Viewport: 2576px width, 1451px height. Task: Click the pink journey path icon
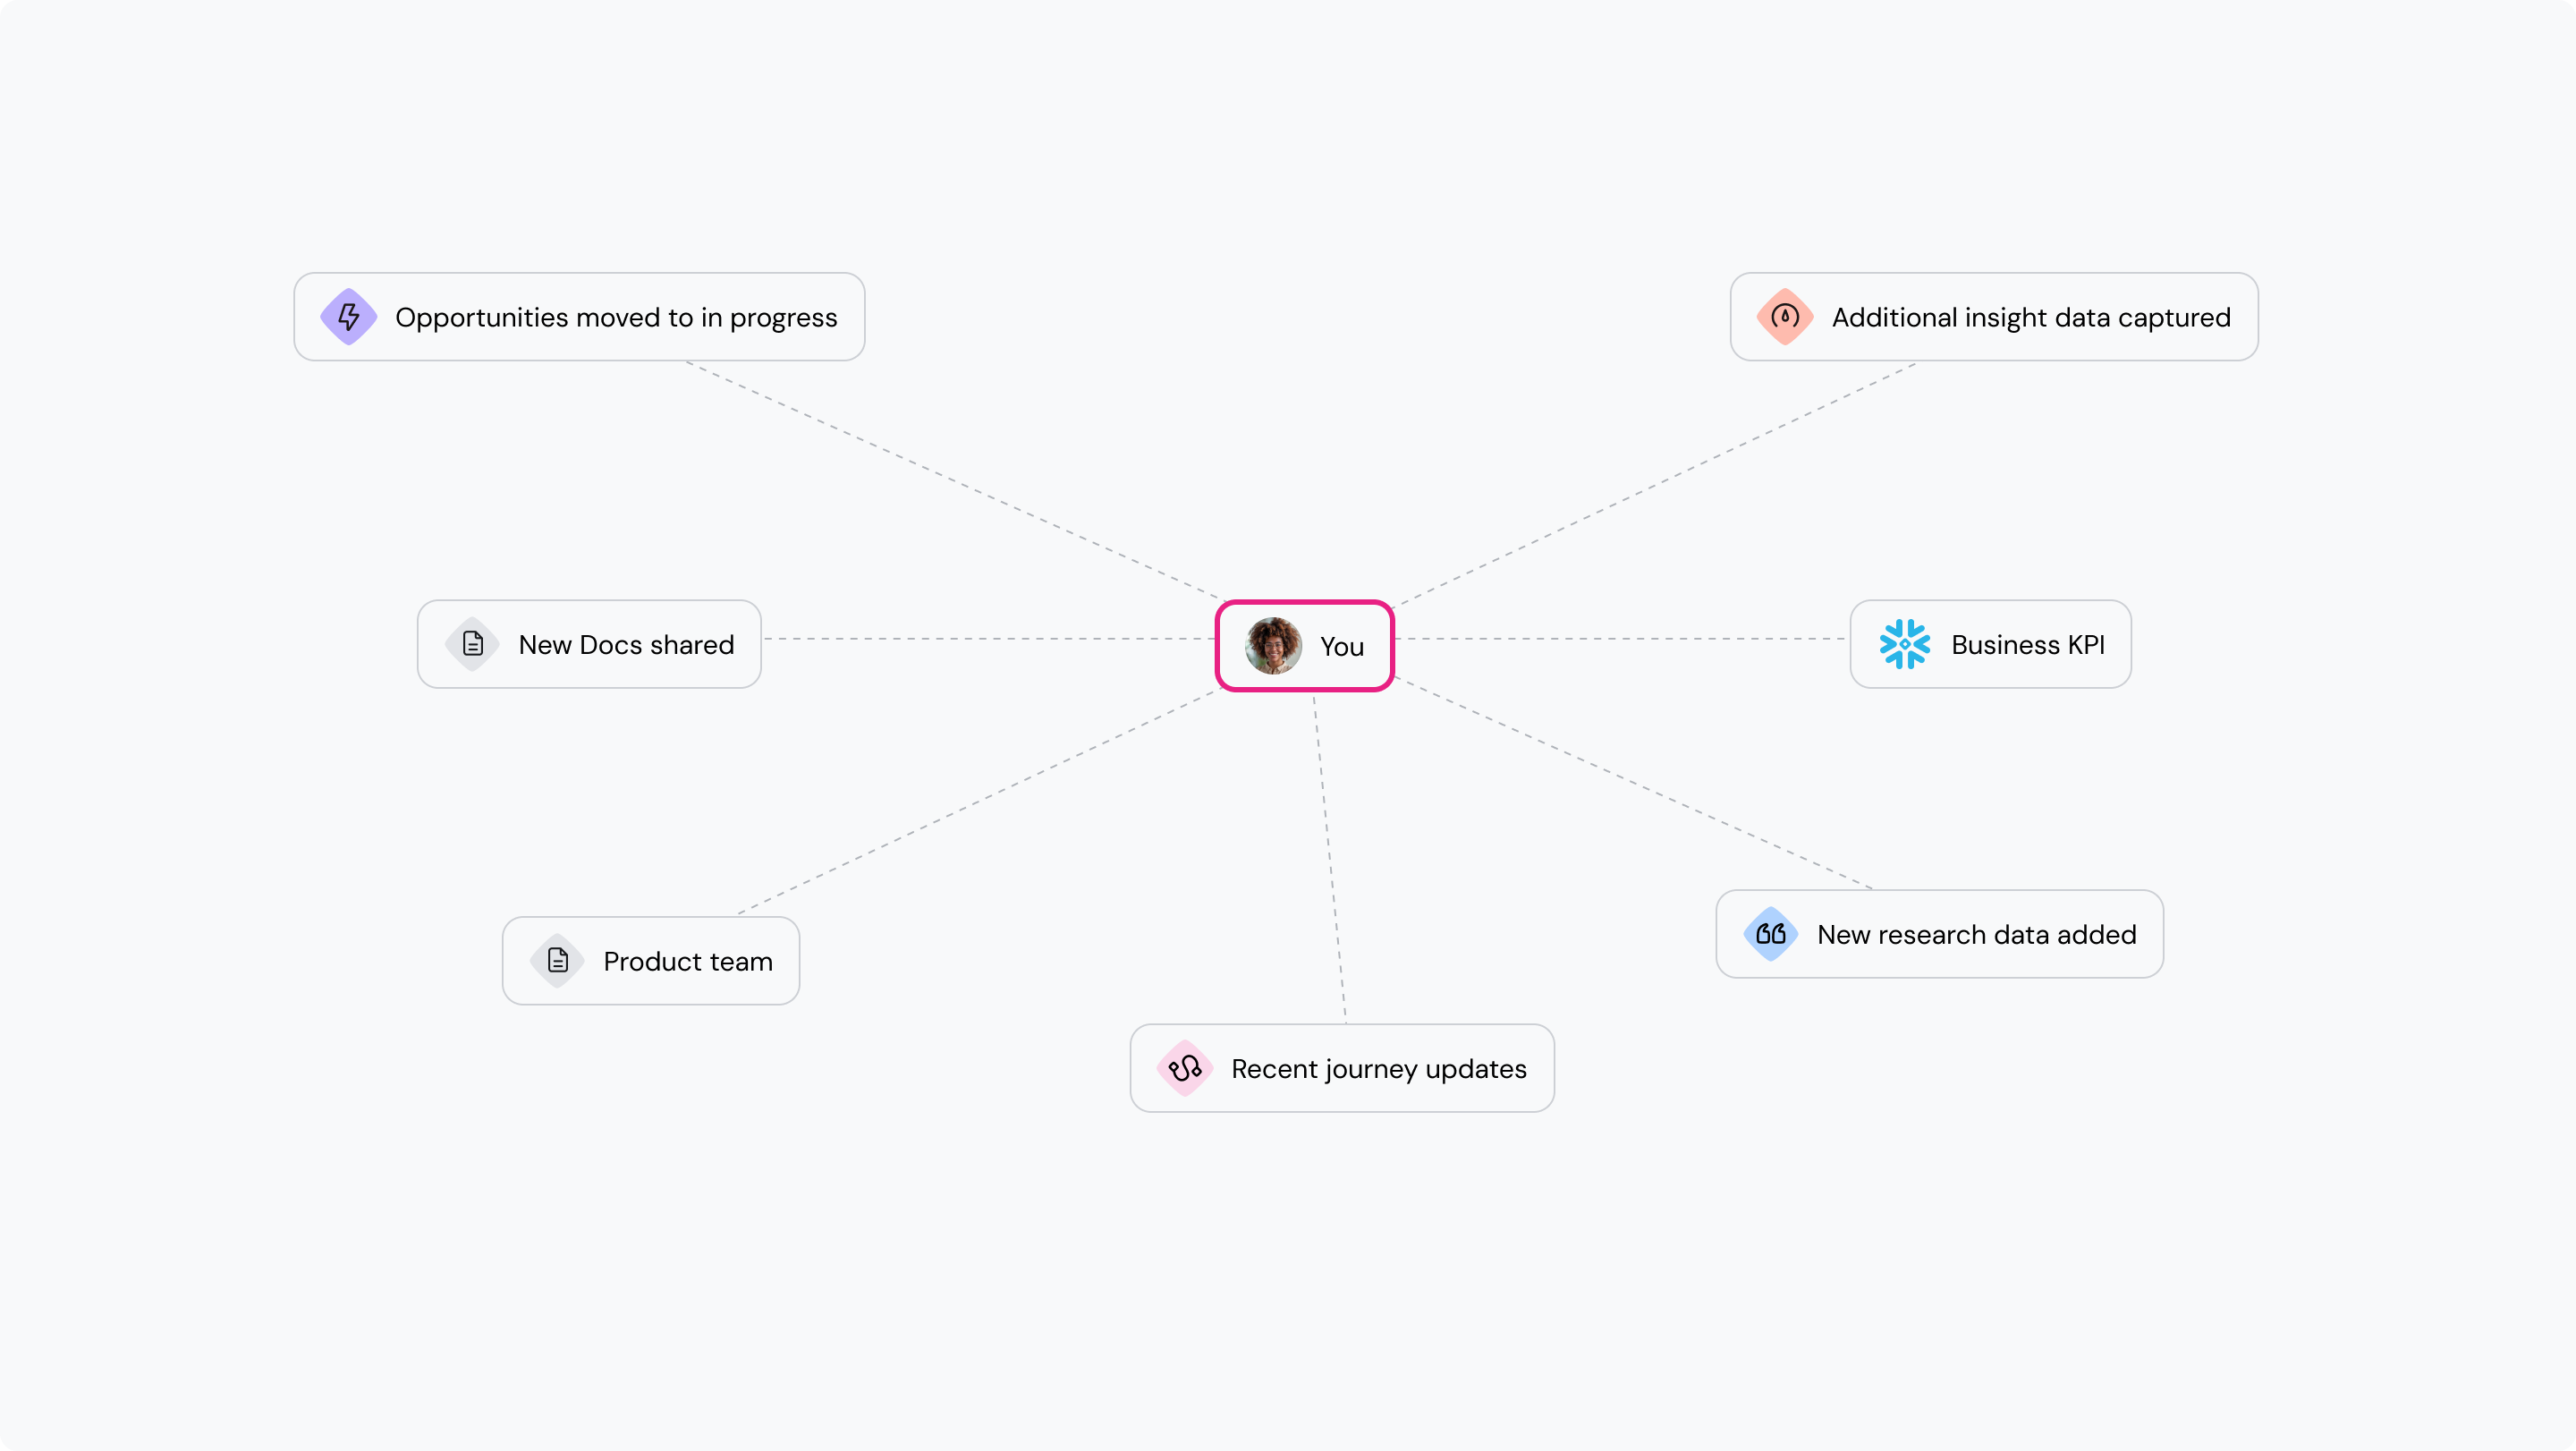[x=1185, y=1068]
